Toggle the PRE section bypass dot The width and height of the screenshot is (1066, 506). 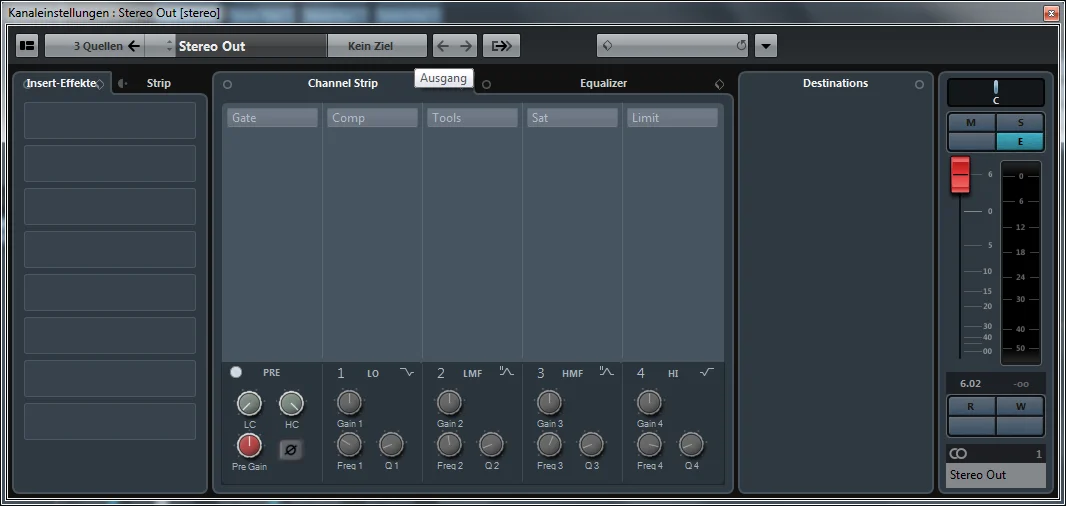(x=235, y=372)
